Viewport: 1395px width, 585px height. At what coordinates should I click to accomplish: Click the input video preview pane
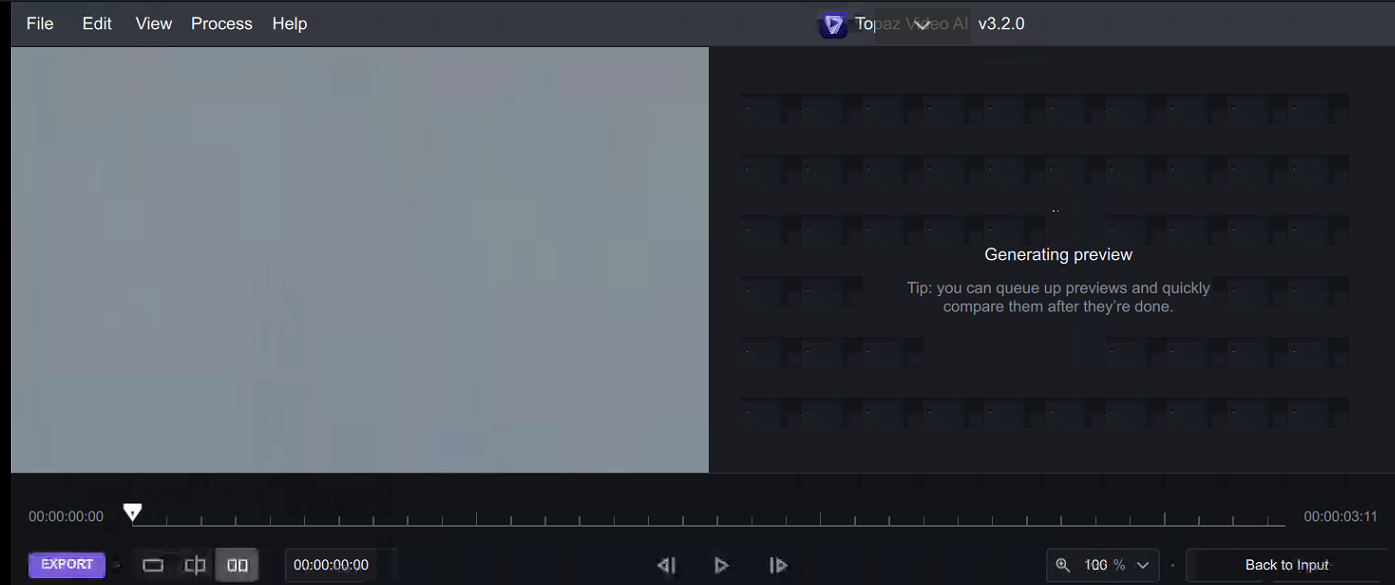click(360, 260)
